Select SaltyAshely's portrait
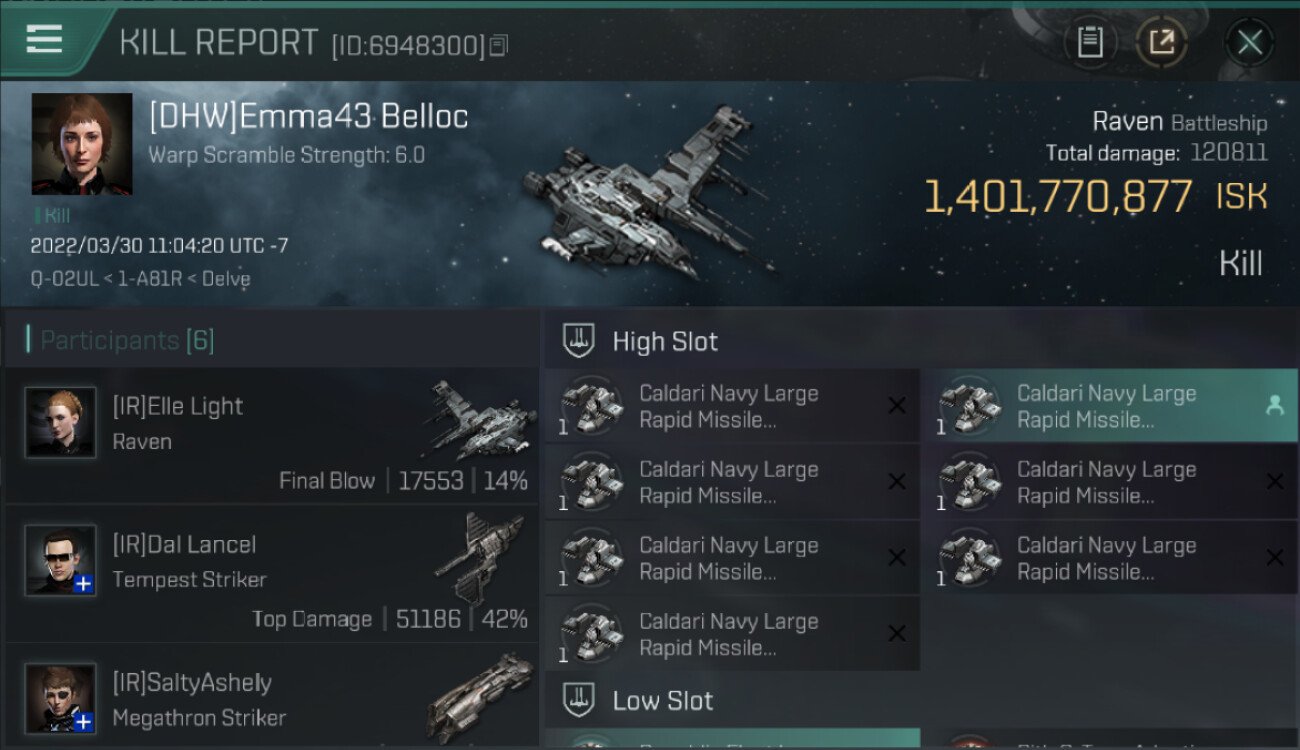 pyautogui.click(x=61, y=698)
